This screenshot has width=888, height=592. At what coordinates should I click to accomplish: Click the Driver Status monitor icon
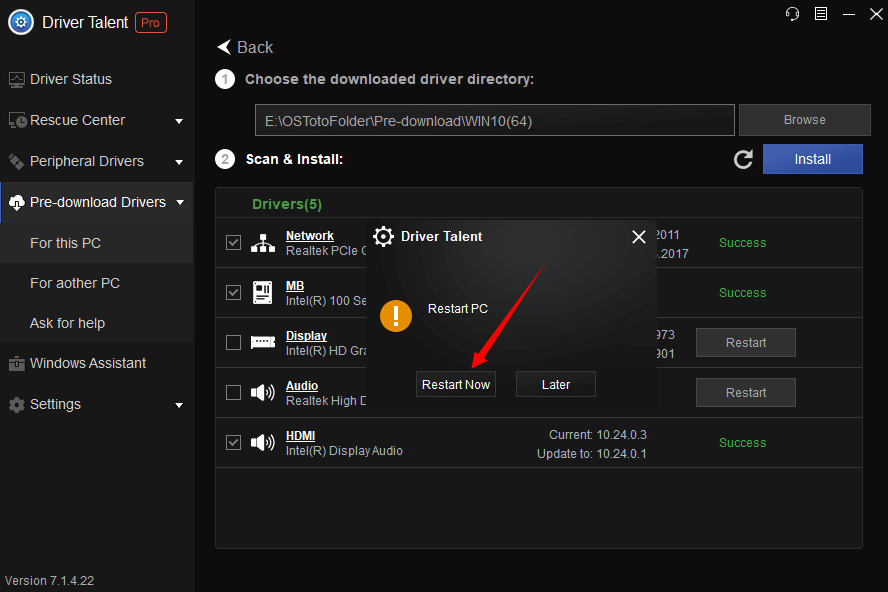[16, 80]
